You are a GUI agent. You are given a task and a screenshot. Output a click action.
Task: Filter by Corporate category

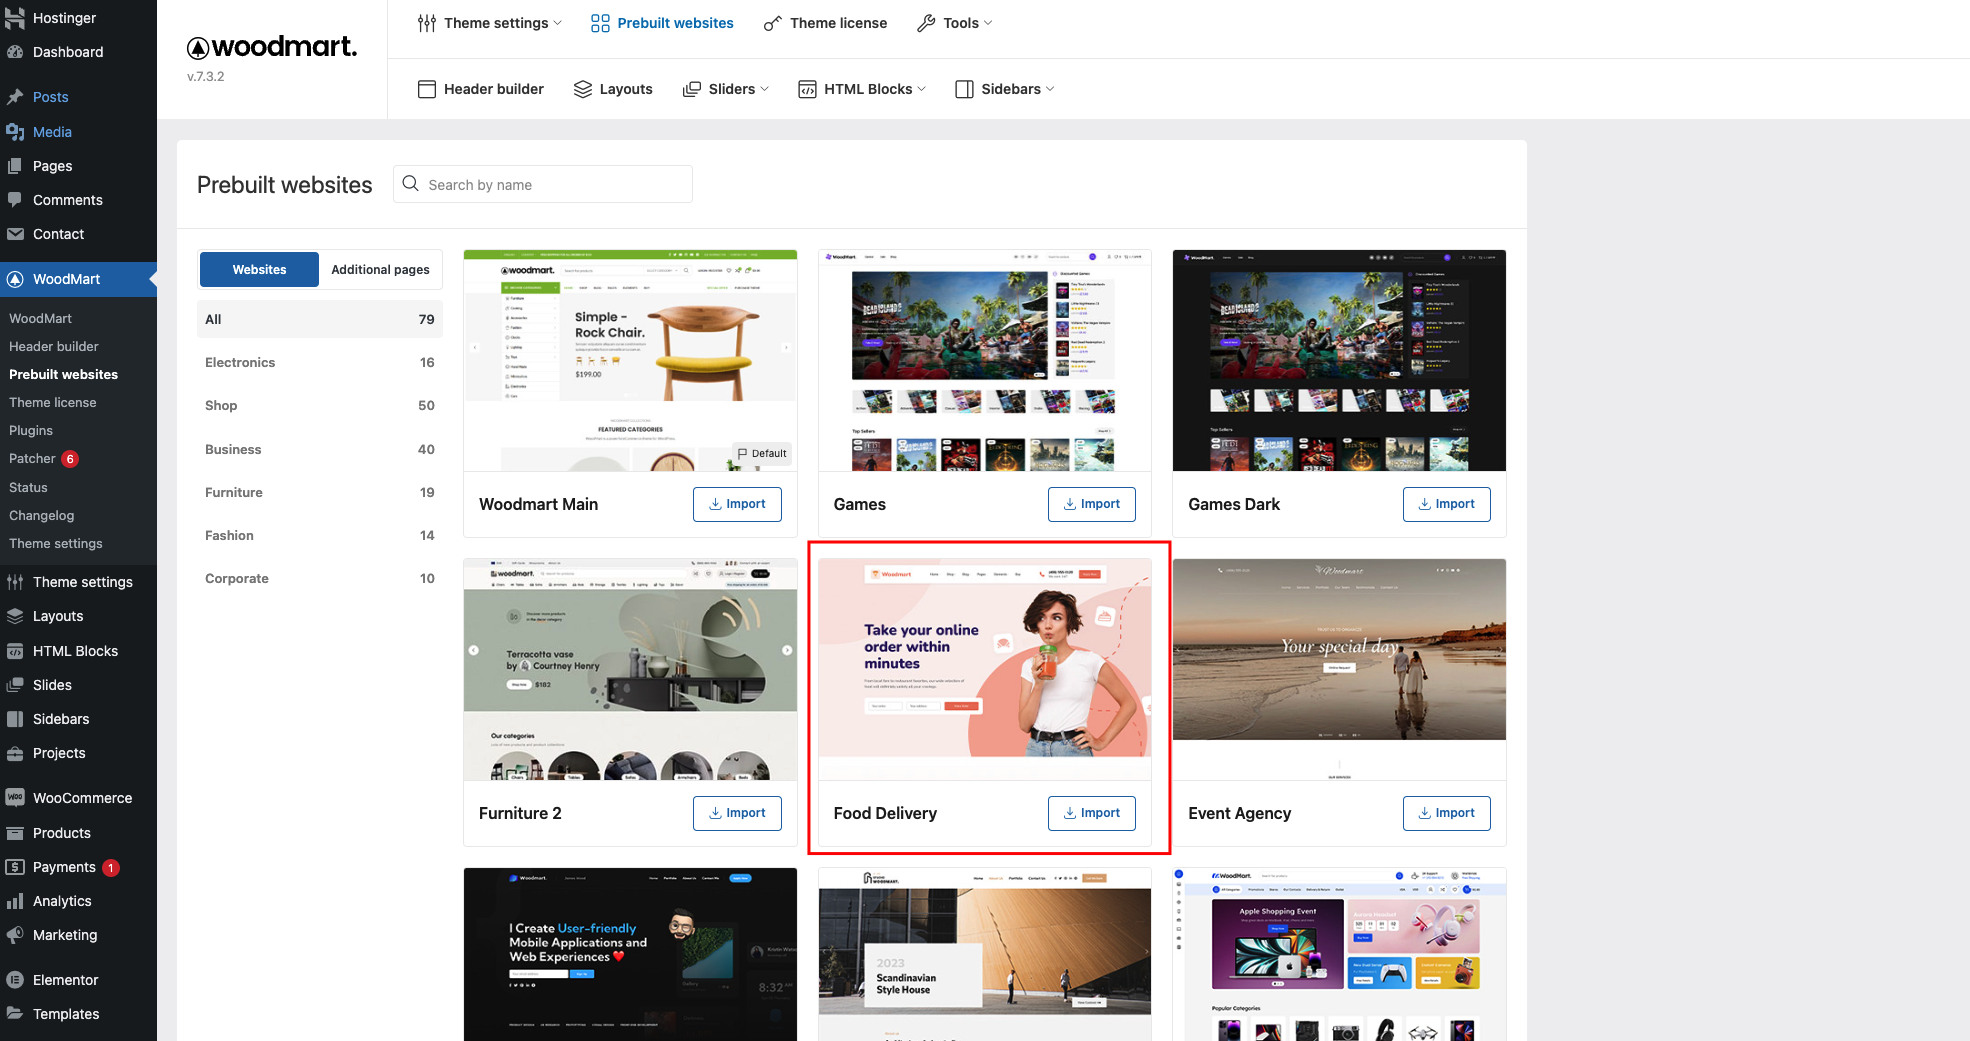point(320,578)
